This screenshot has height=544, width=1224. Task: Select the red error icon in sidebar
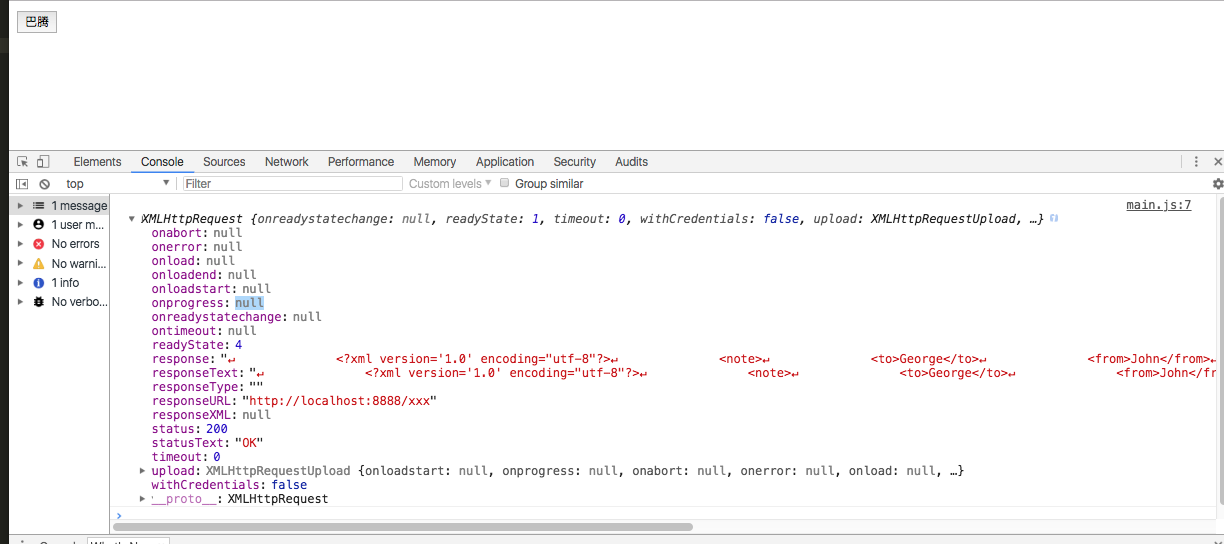tap(39, 244)
